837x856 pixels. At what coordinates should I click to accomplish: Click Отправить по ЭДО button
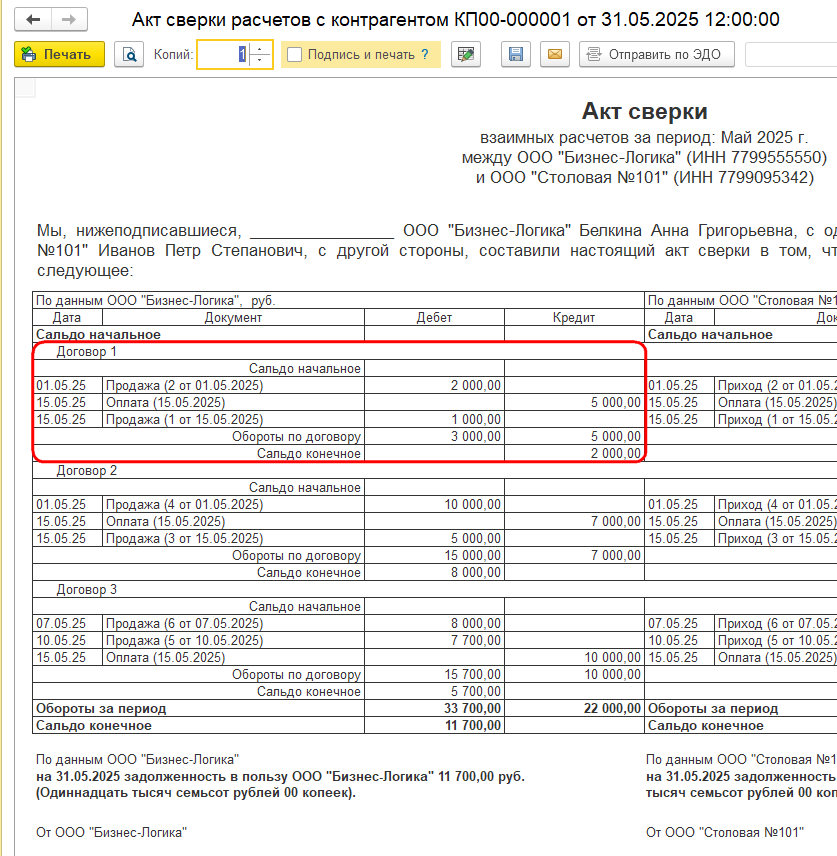657,55
